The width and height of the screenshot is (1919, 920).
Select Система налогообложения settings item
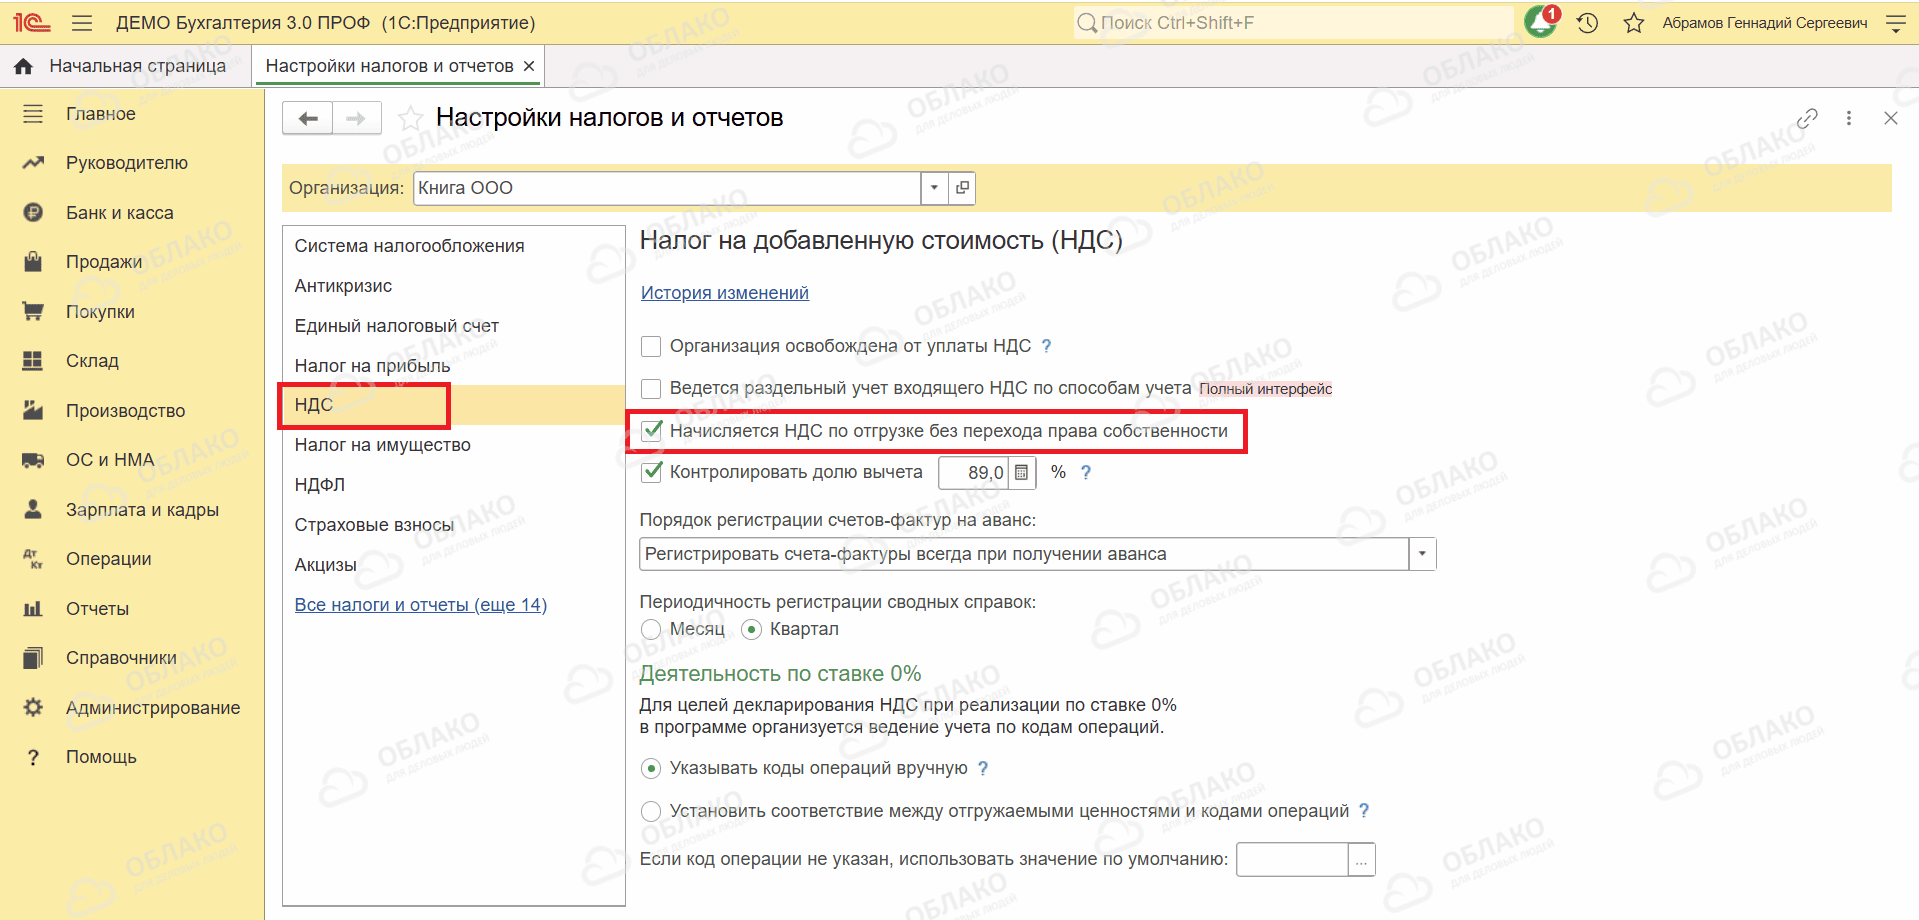(x=454, y=246)
